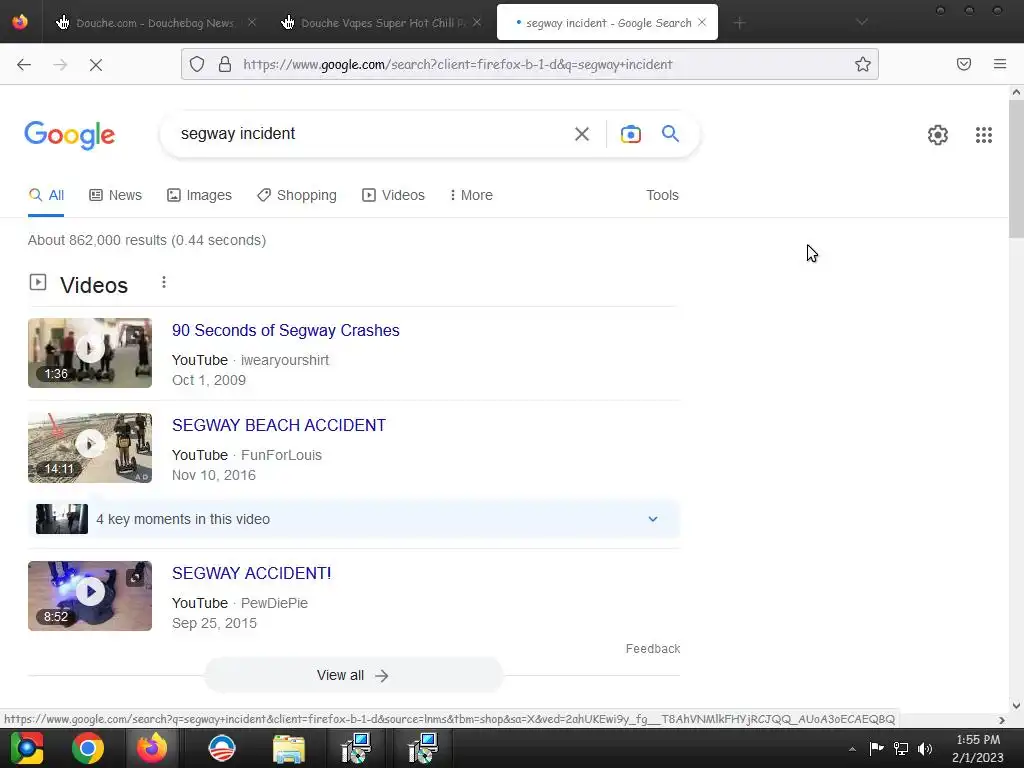The height and width of the screenshot is (768, 1024).
Task: Open the round striped logo taskbar app
Action: click(221, 748)
